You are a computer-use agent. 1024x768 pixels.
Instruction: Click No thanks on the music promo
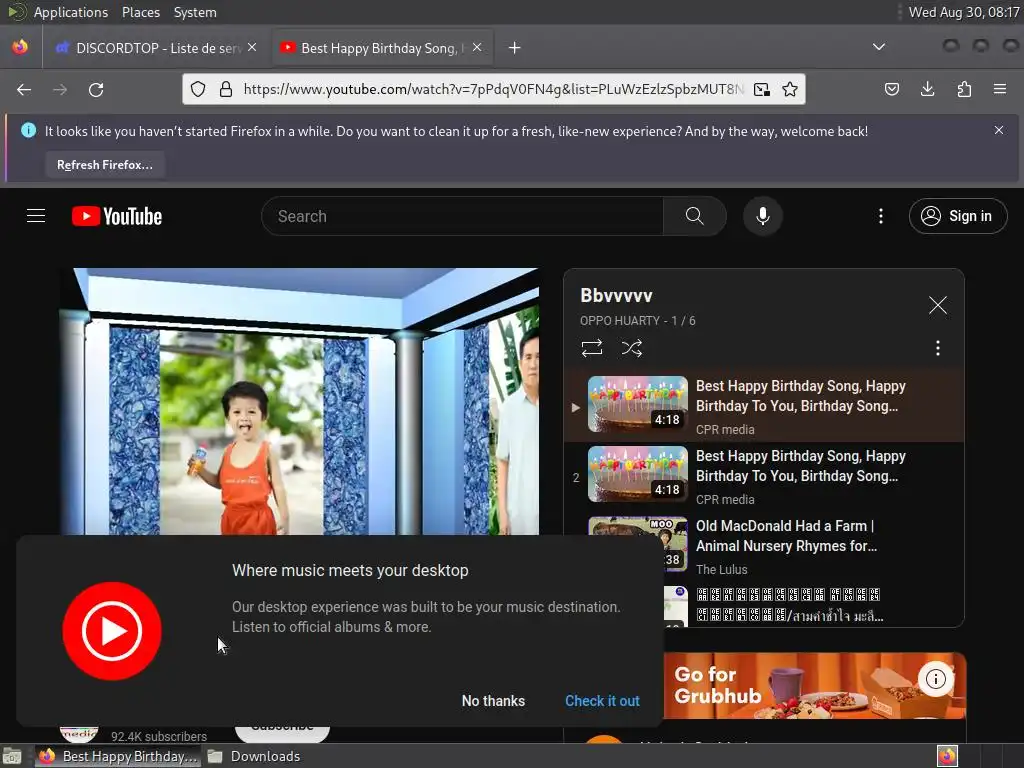click(x=493, y=701)
